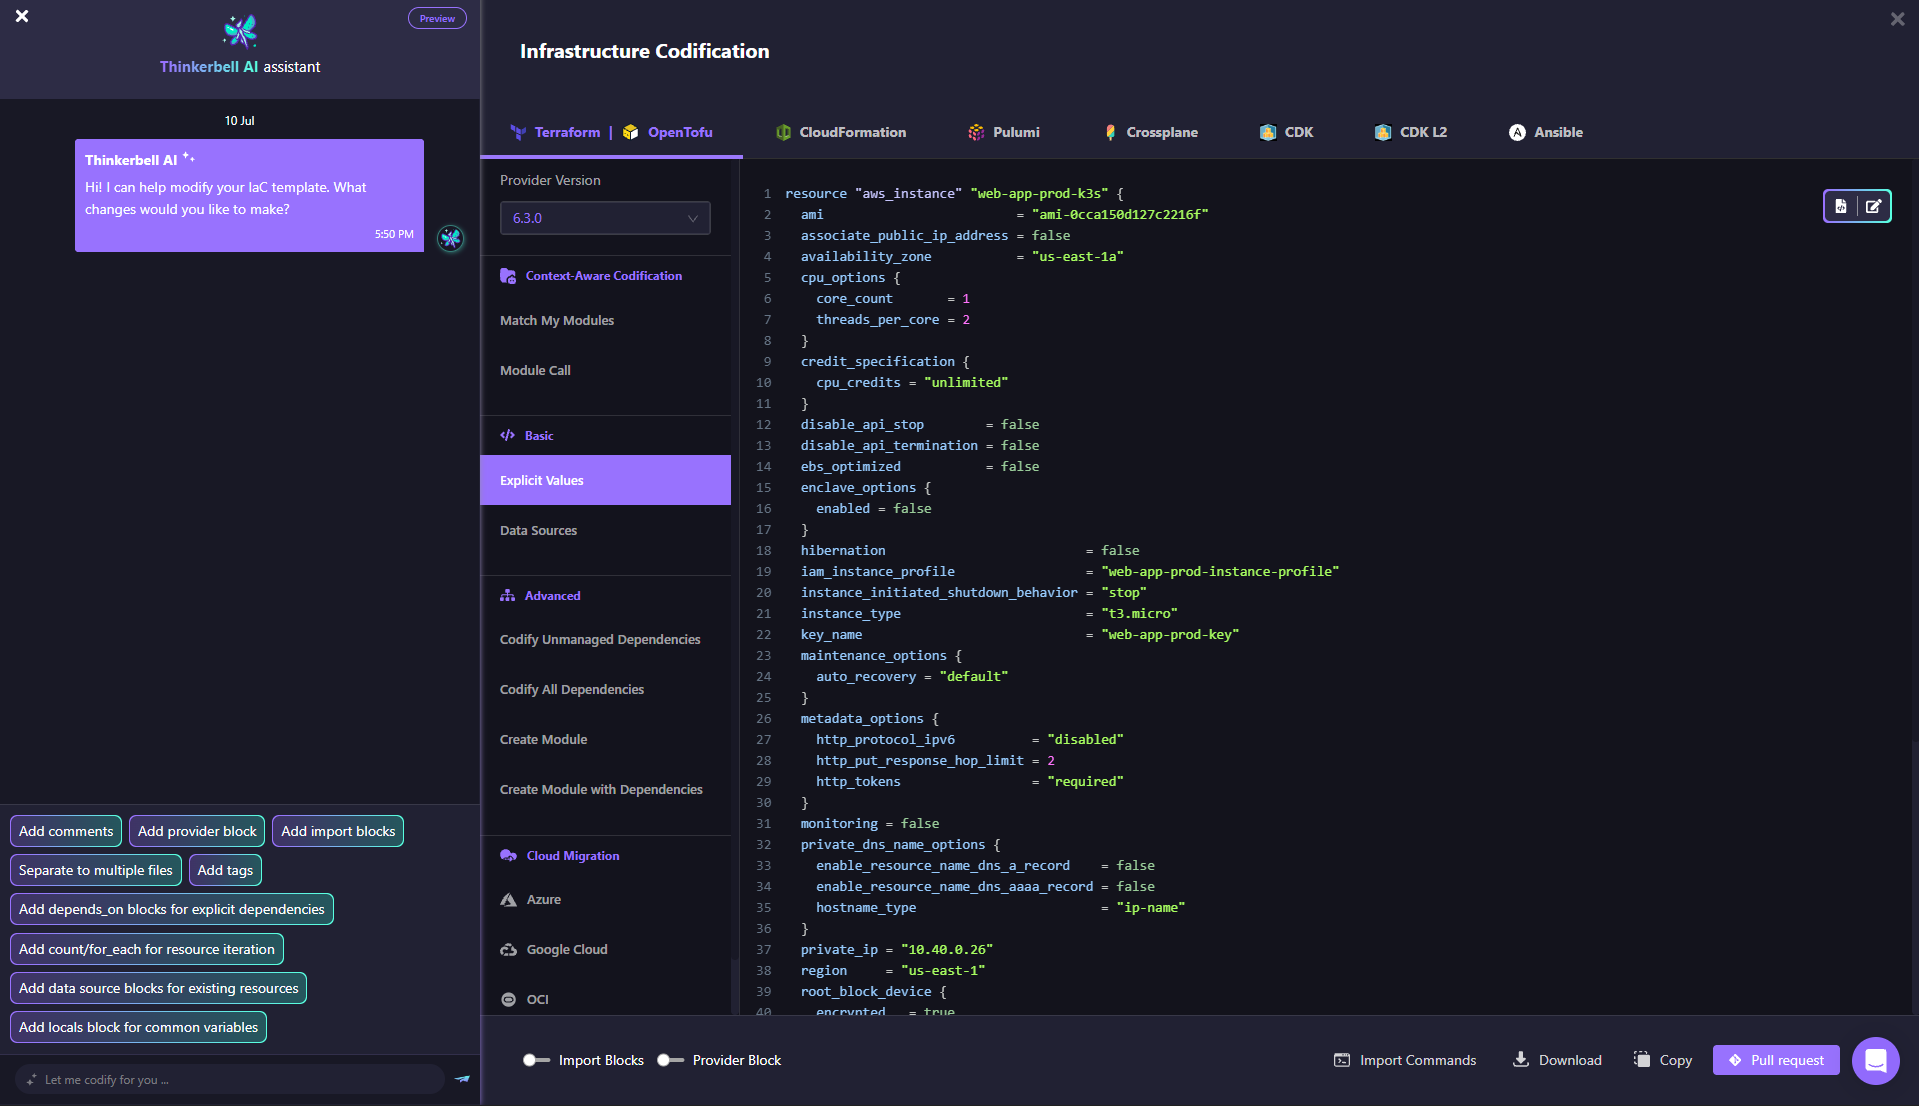Select Module Call option
Screen dimensions: 1919x1106
605,370
